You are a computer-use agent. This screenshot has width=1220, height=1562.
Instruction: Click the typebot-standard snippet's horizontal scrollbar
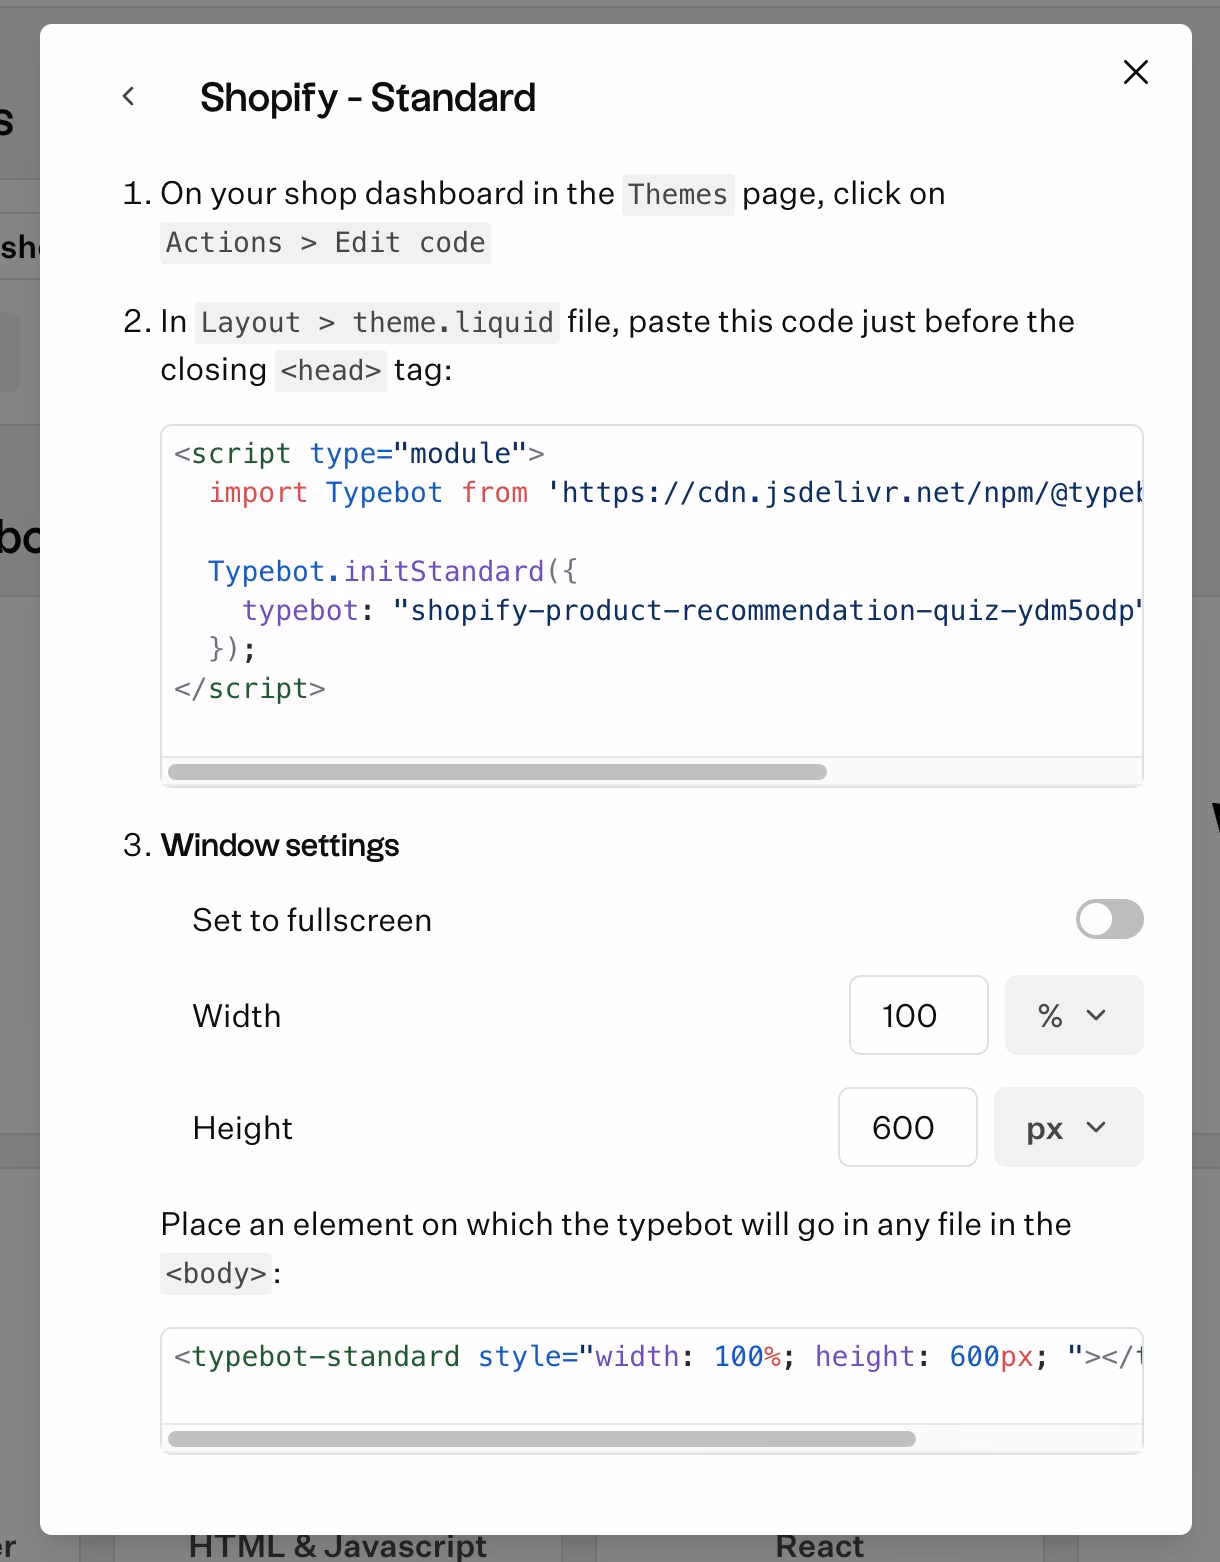541,1439
